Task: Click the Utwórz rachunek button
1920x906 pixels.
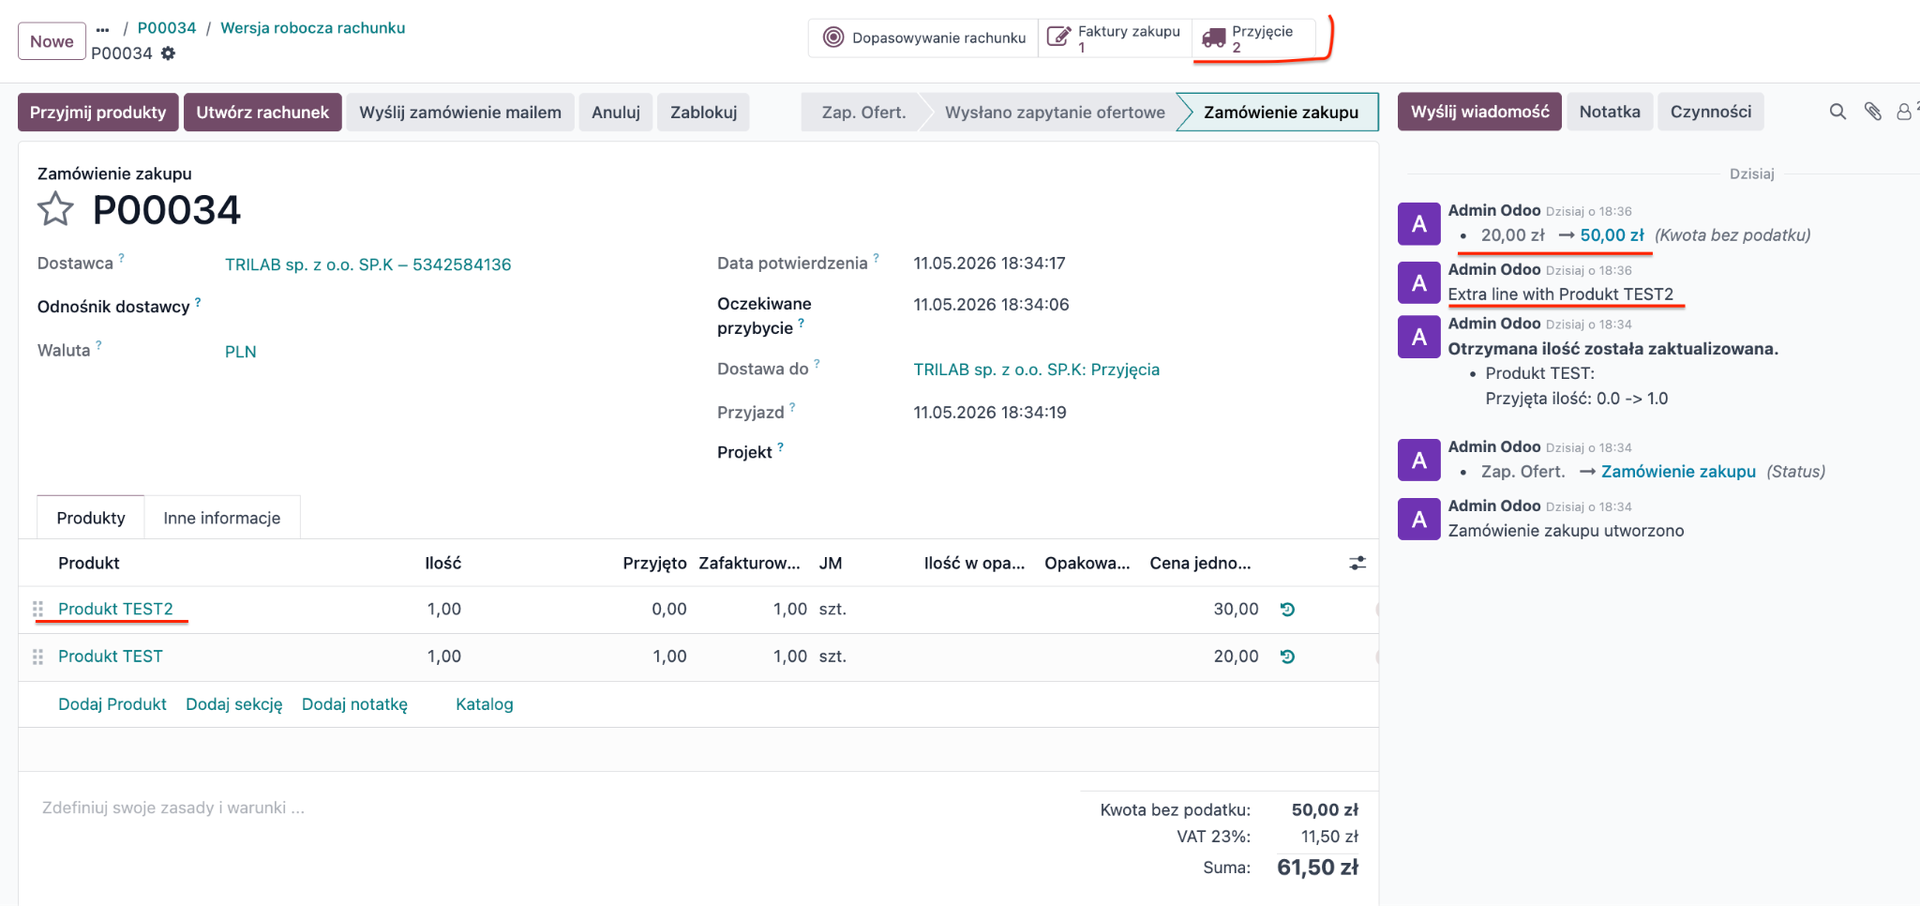Action: pyautogui.click(x=262, y=112)
